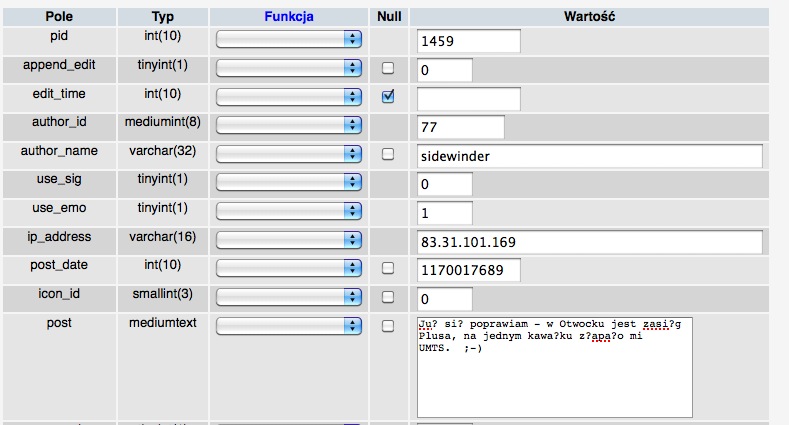Uncheck the Null checkbox for edit_time

pyautogui.click(x=388, y=97)
